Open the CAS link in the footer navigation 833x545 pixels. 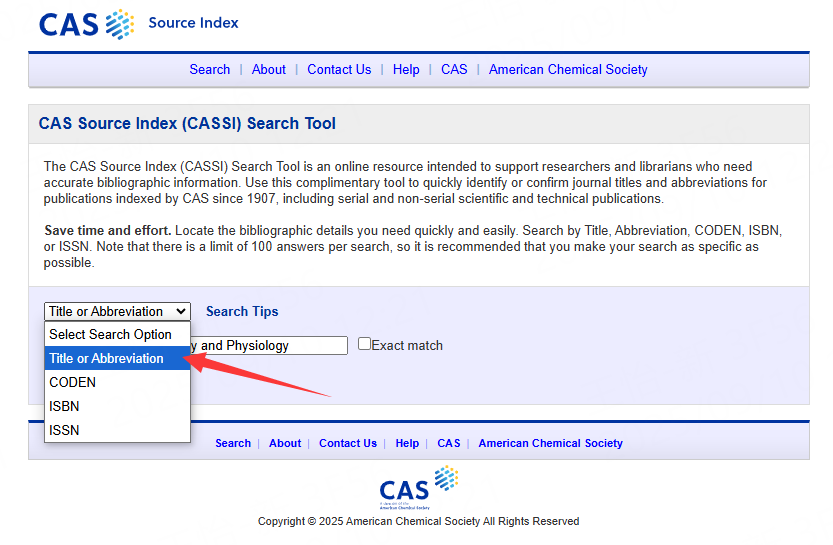point(449,443)
